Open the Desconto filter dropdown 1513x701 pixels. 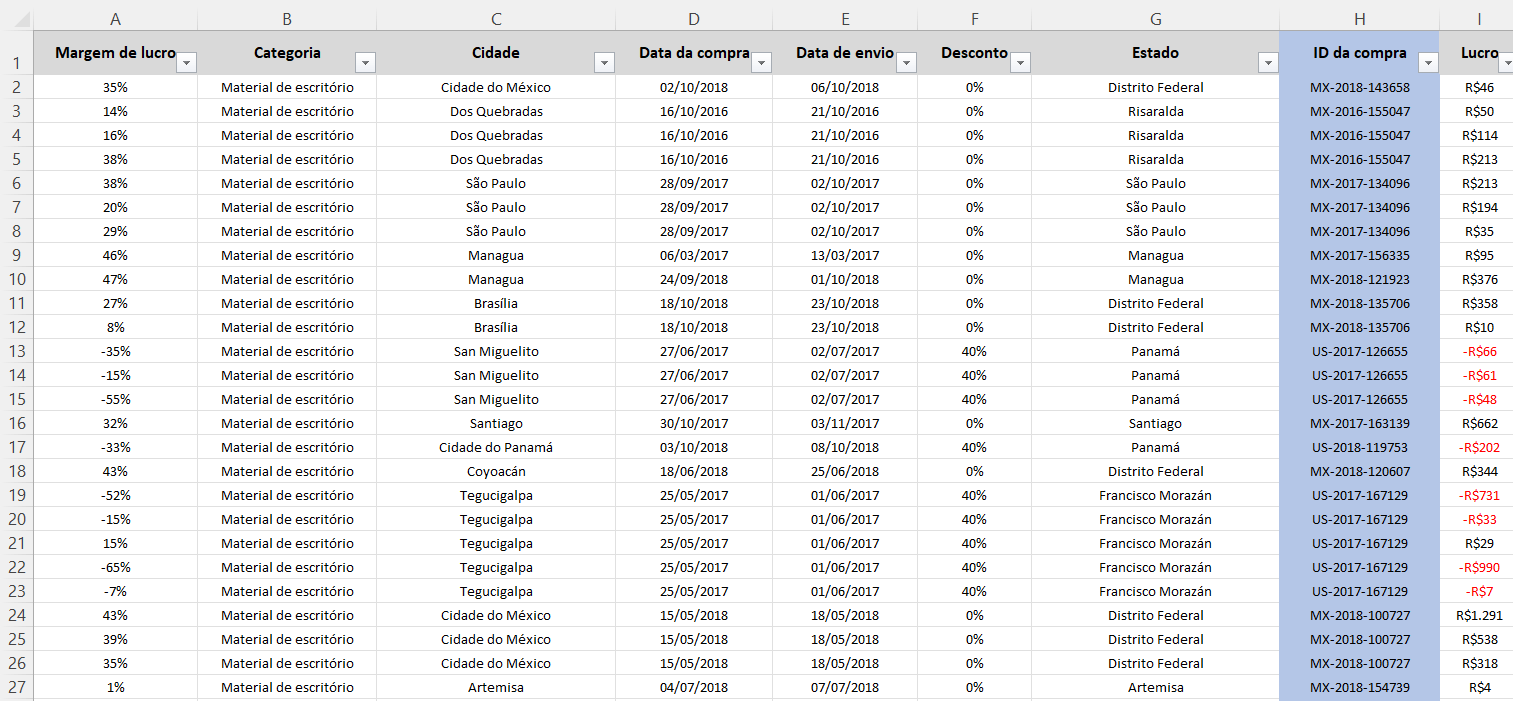[1020, 63]
